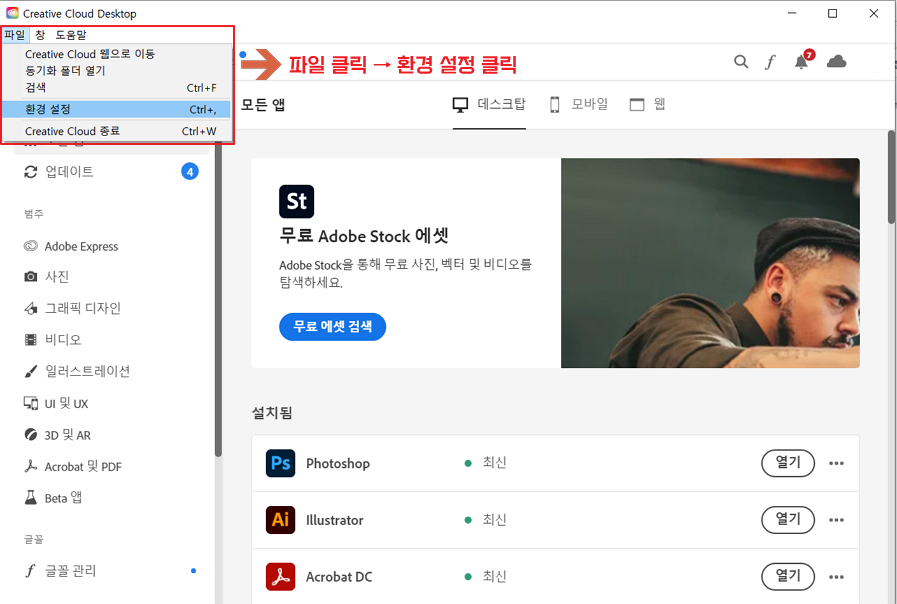Open the 파일 menu
Image resolution: width=897 pixels, height=604 pixels.
pos(15,35)
